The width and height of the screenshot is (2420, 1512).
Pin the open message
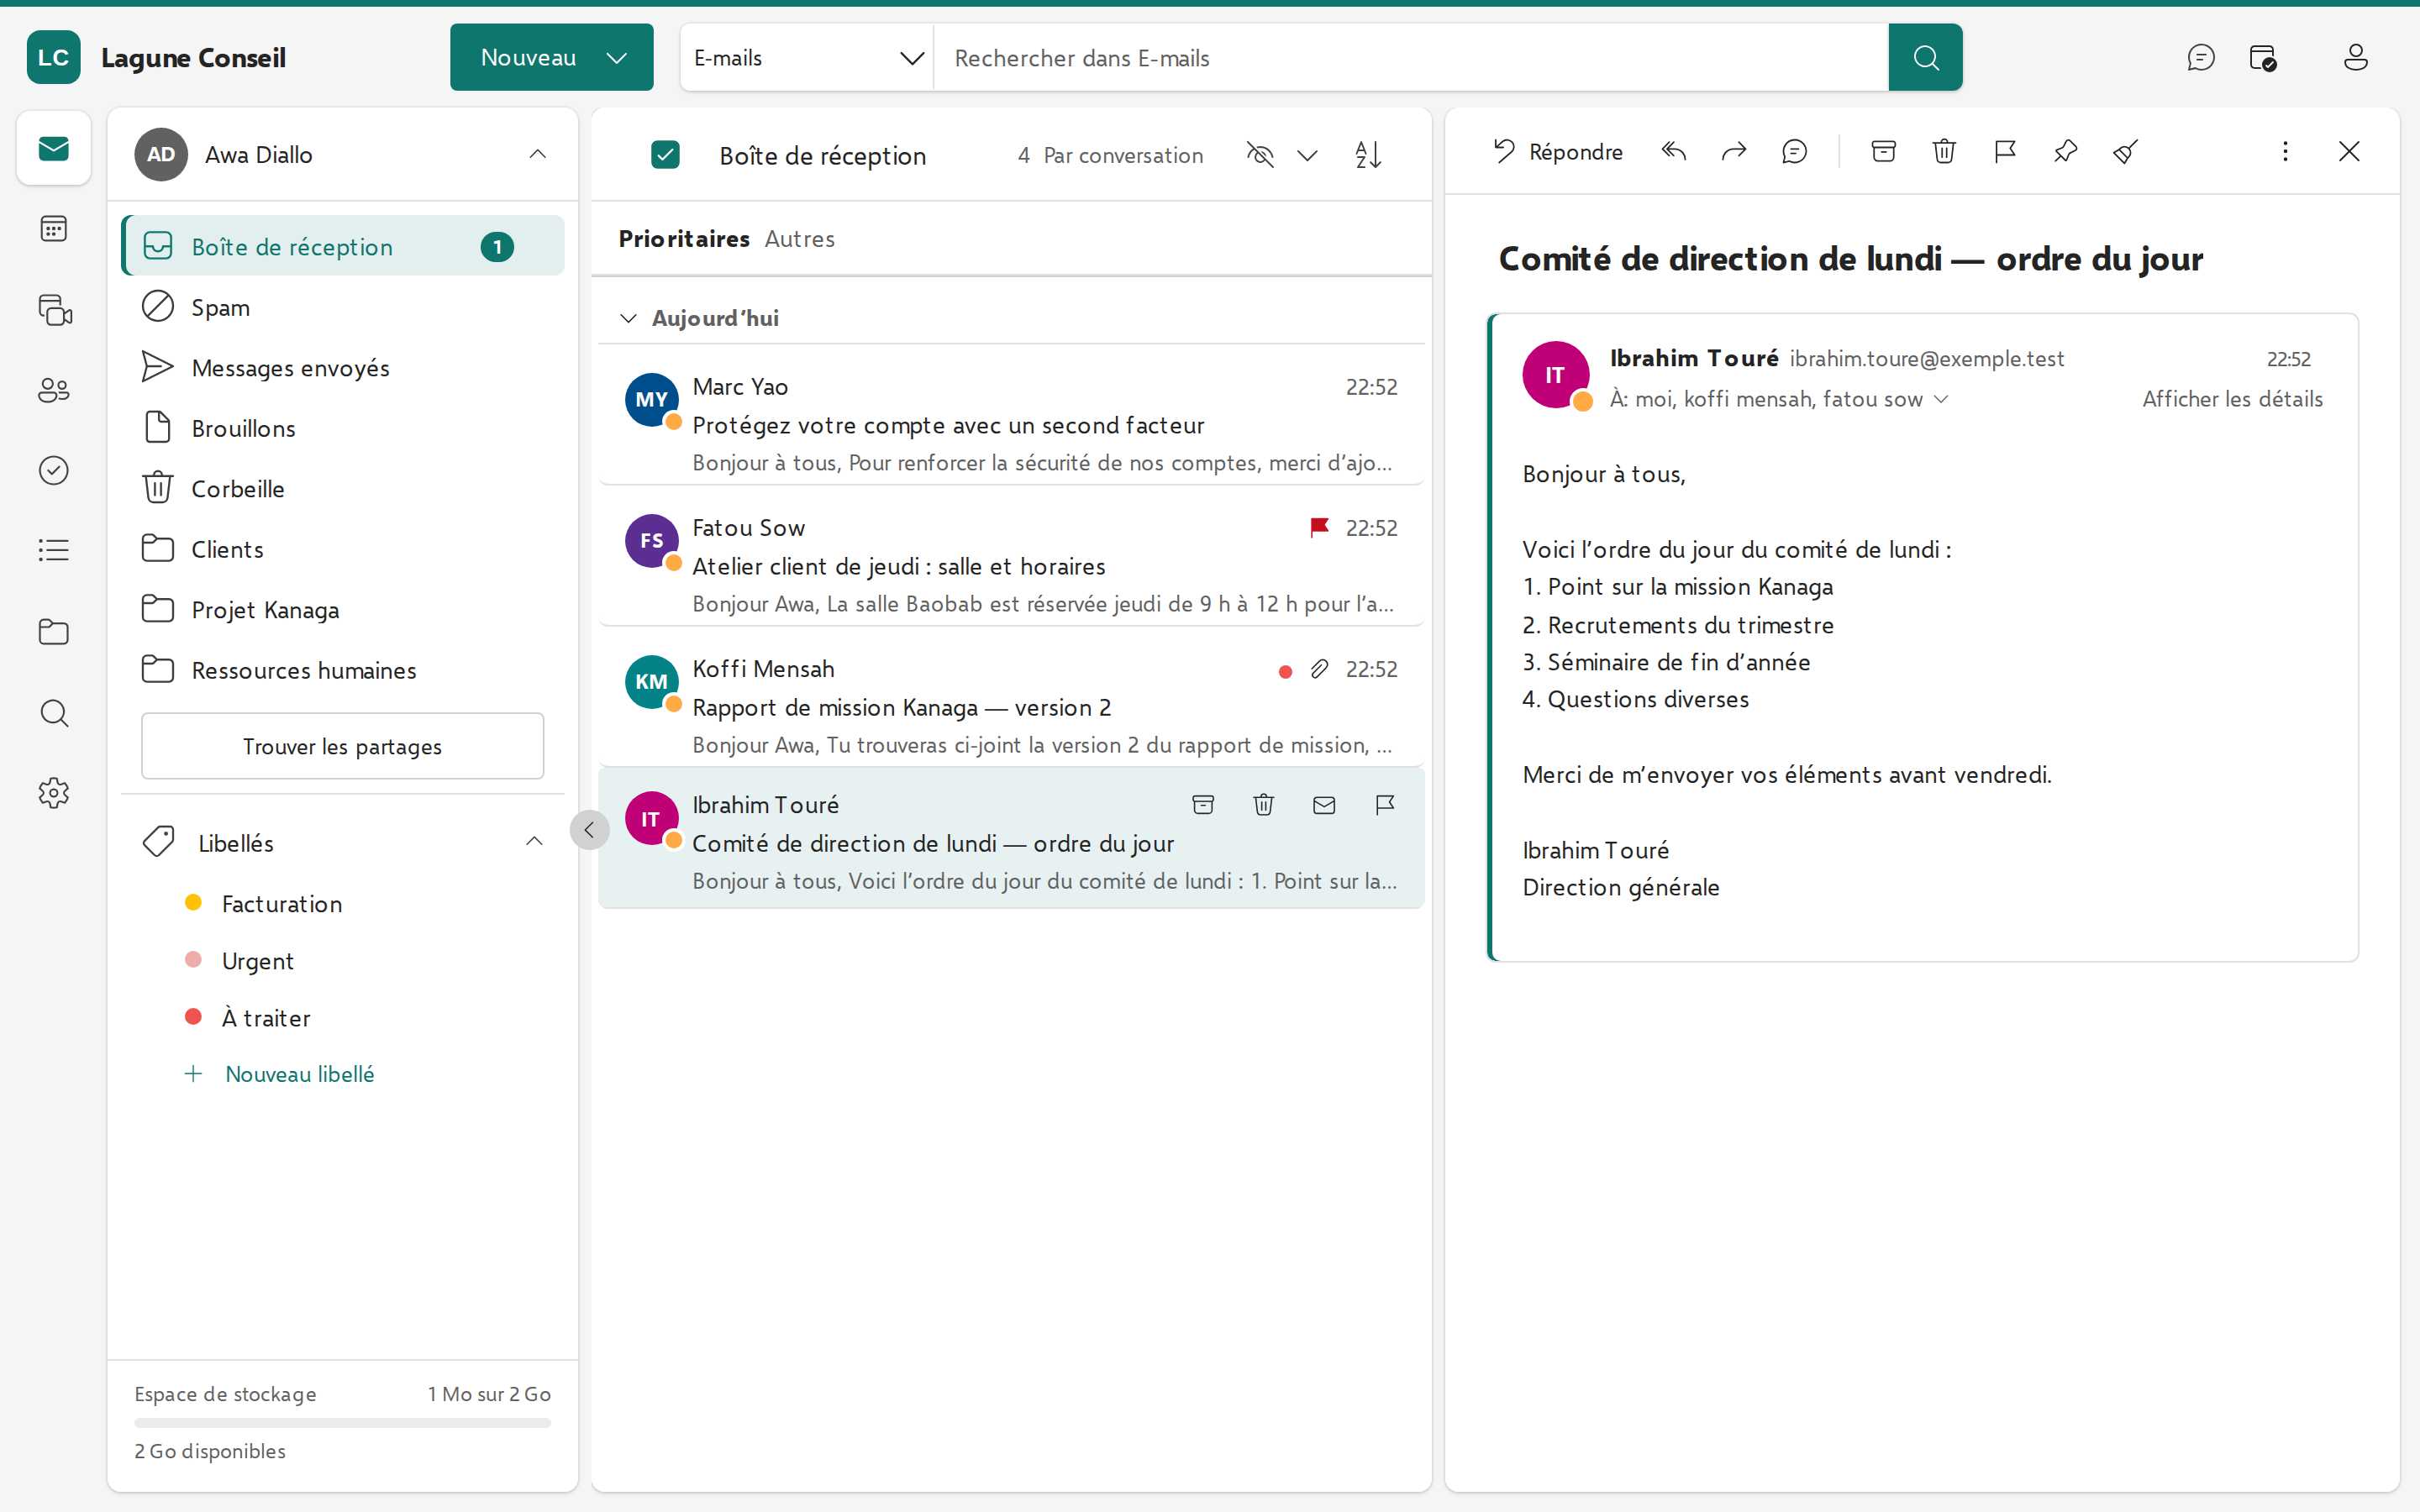coord(2065,152)
